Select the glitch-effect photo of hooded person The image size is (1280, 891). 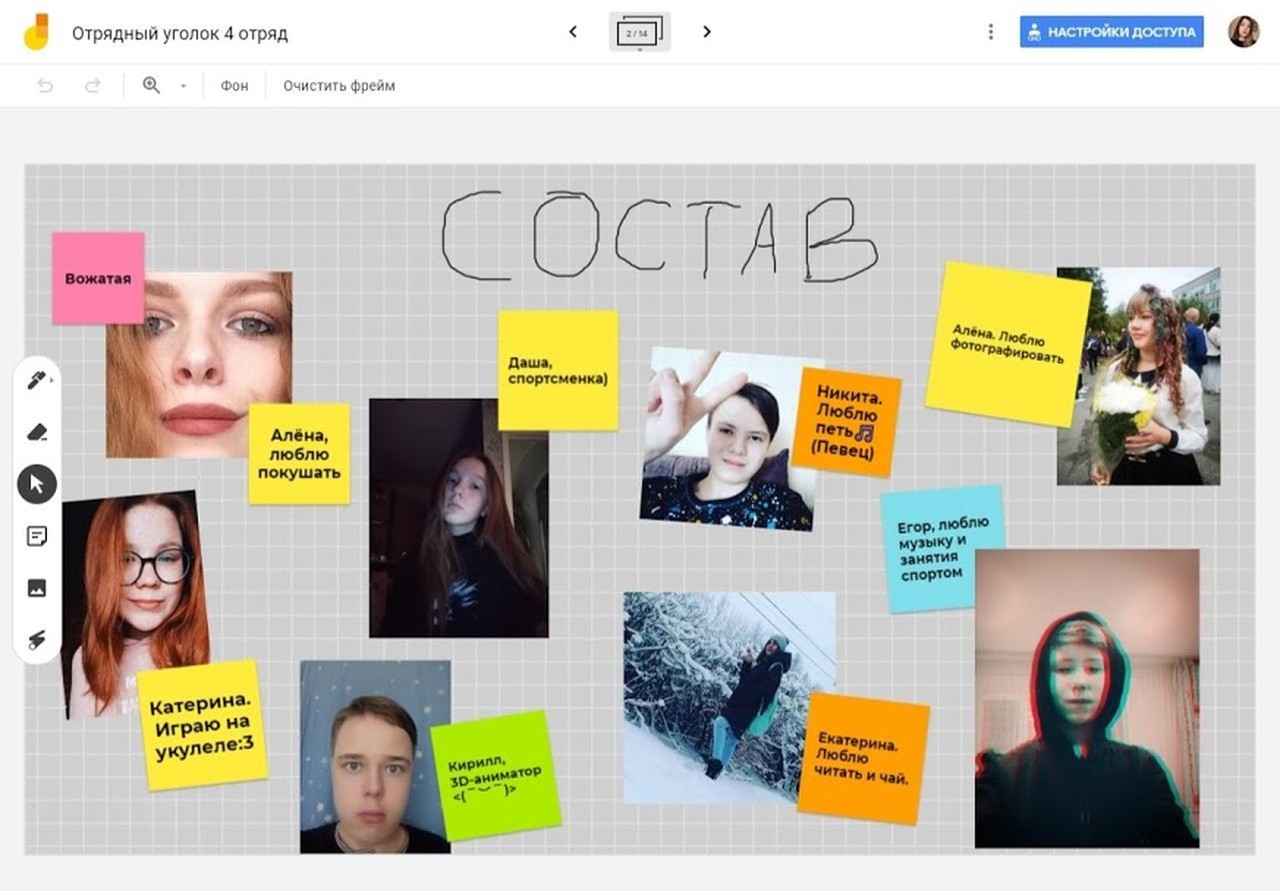(x=1087, y=699)
